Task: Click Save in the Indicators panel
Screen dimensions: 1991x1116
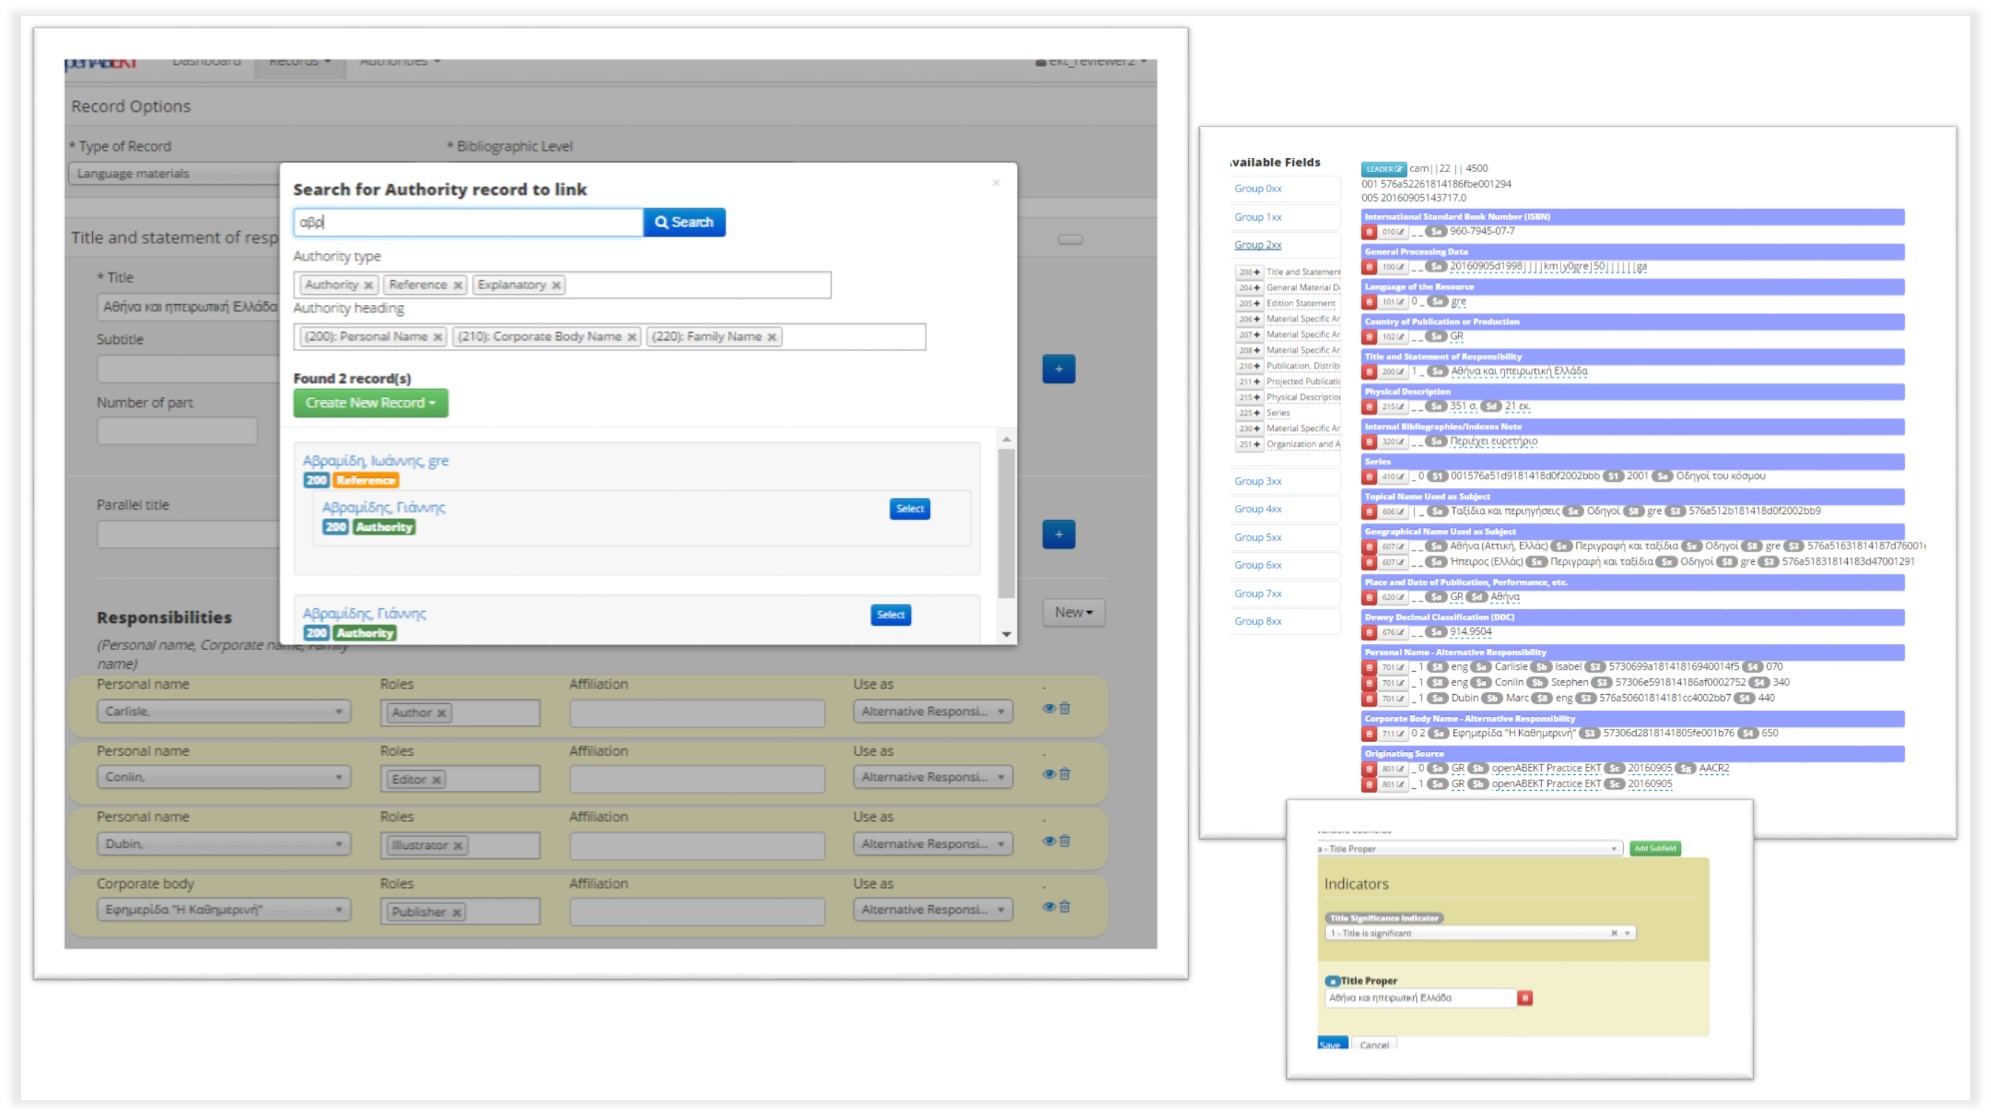Action: (x=1332, y=1044)
